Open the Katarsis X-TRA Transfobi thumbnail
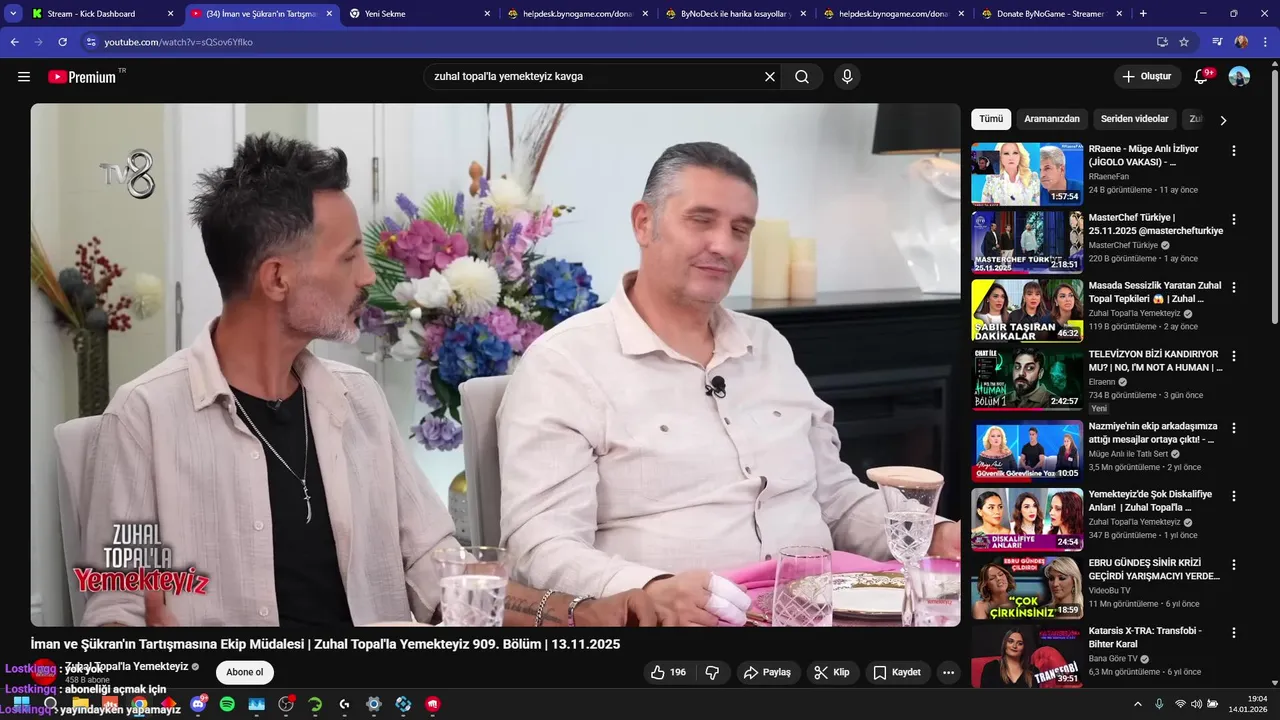Screen dimensions: 1280x720 pyautogui.click(x=1027, y=656)
